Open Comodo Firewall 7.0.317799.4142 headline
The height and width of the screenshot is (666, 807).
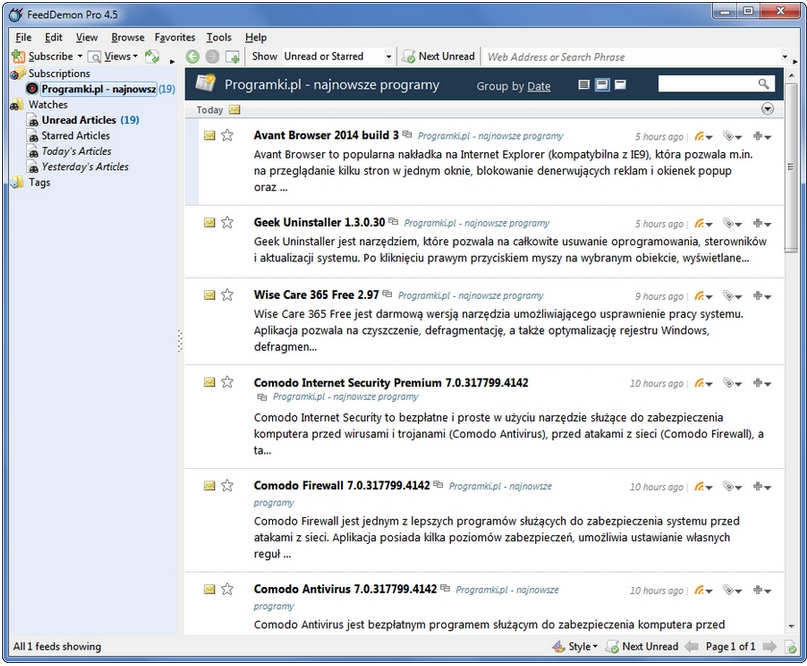[x=342, y=485]
